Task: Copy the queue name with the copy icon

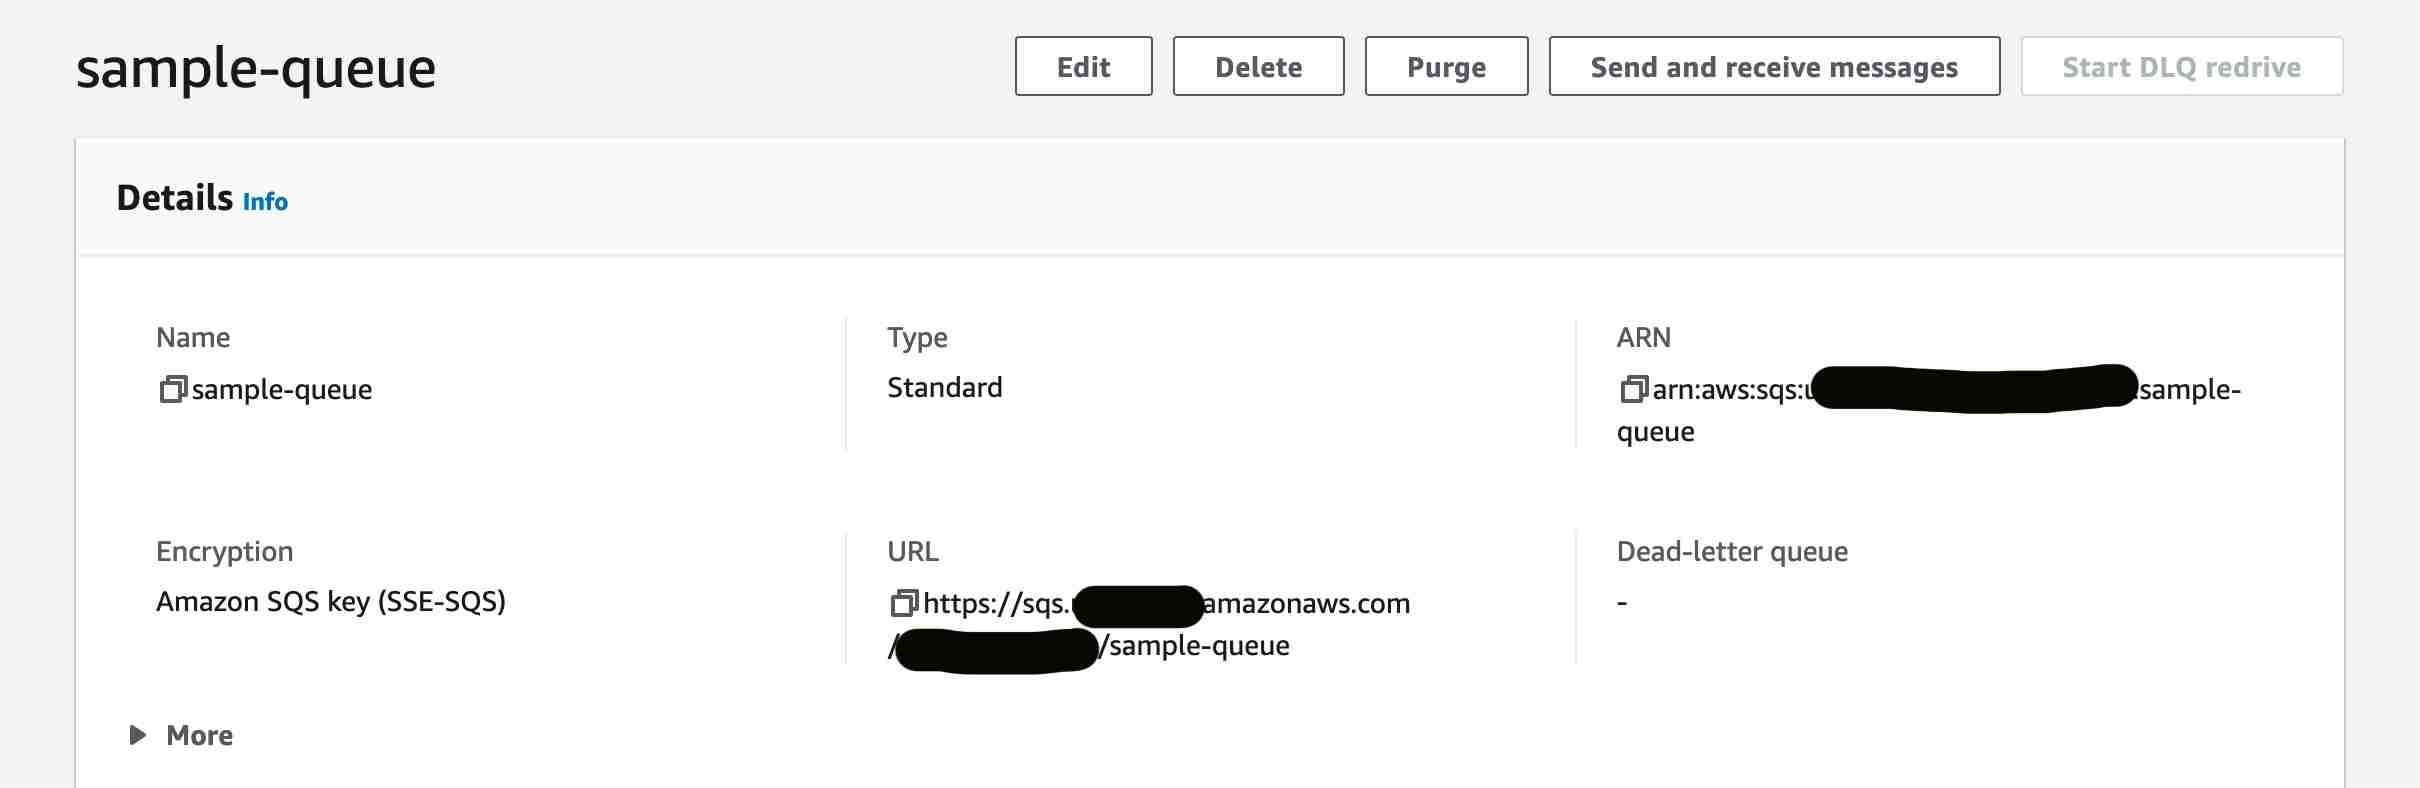Action: (173, 389)
